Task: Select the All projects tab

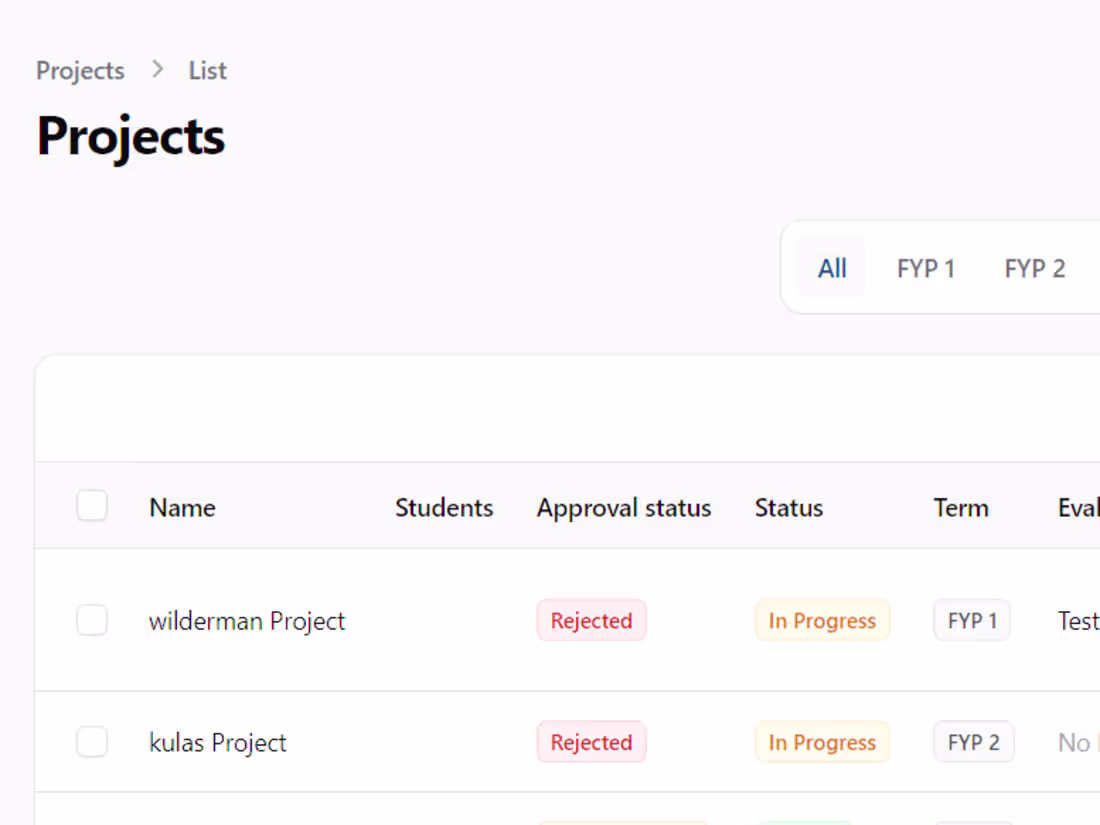Action: pyautogui.click(x=831, y=268)
